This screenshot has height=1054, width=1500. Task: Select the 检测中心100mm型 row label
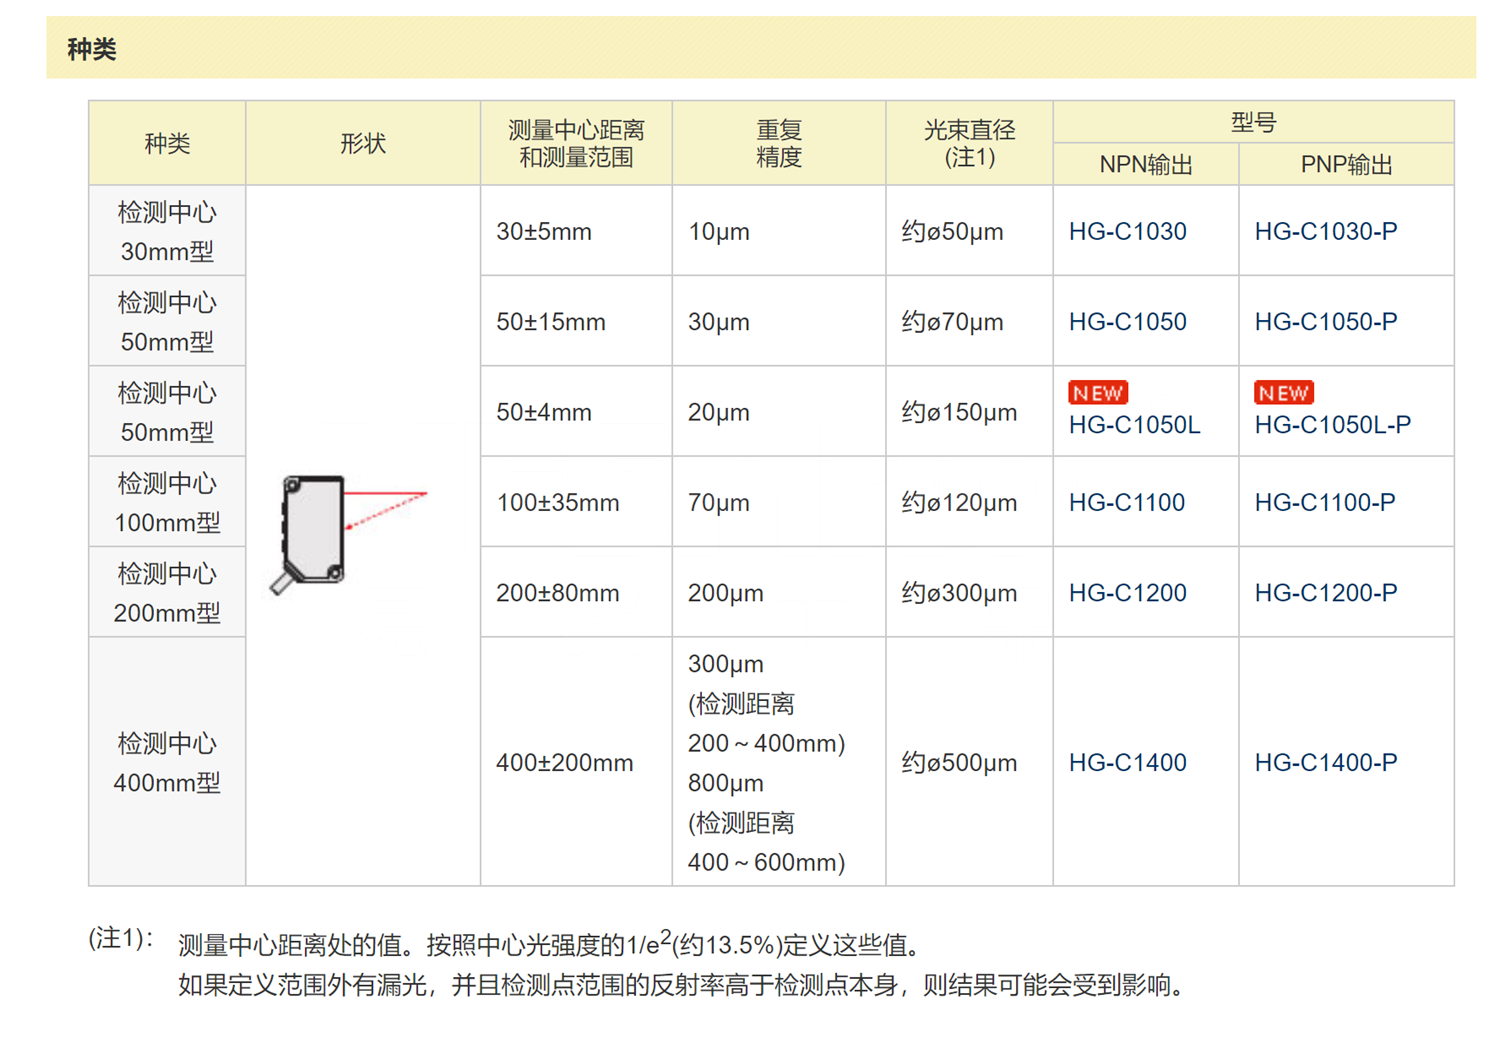coord(167,502)
